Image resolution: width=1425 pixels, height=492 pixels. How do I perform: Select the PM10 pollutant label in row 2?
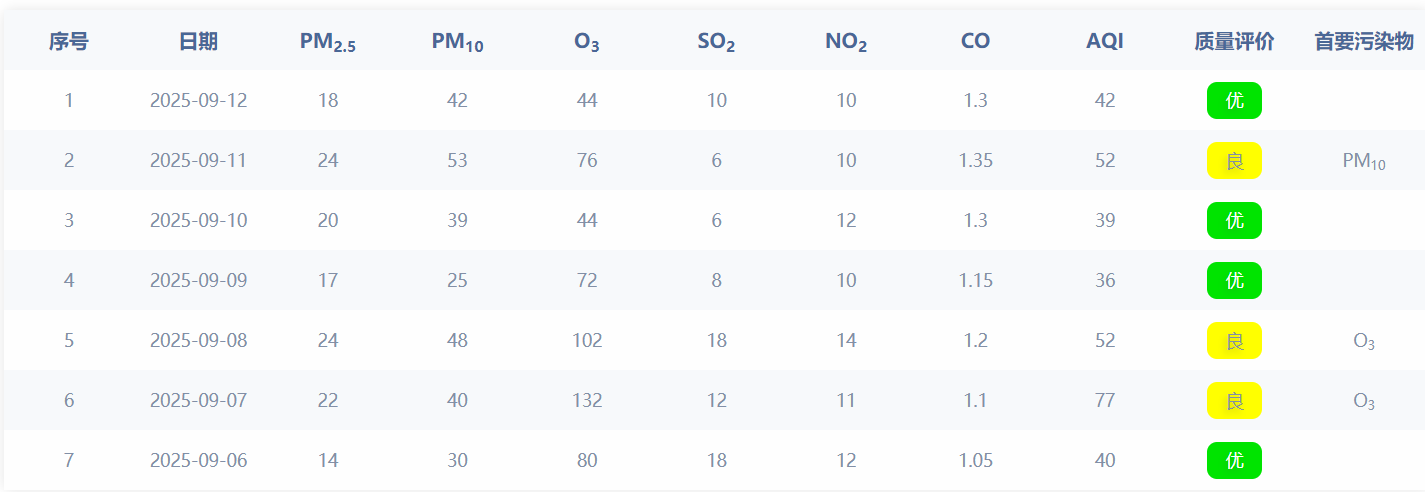[x=1364, y=161]
